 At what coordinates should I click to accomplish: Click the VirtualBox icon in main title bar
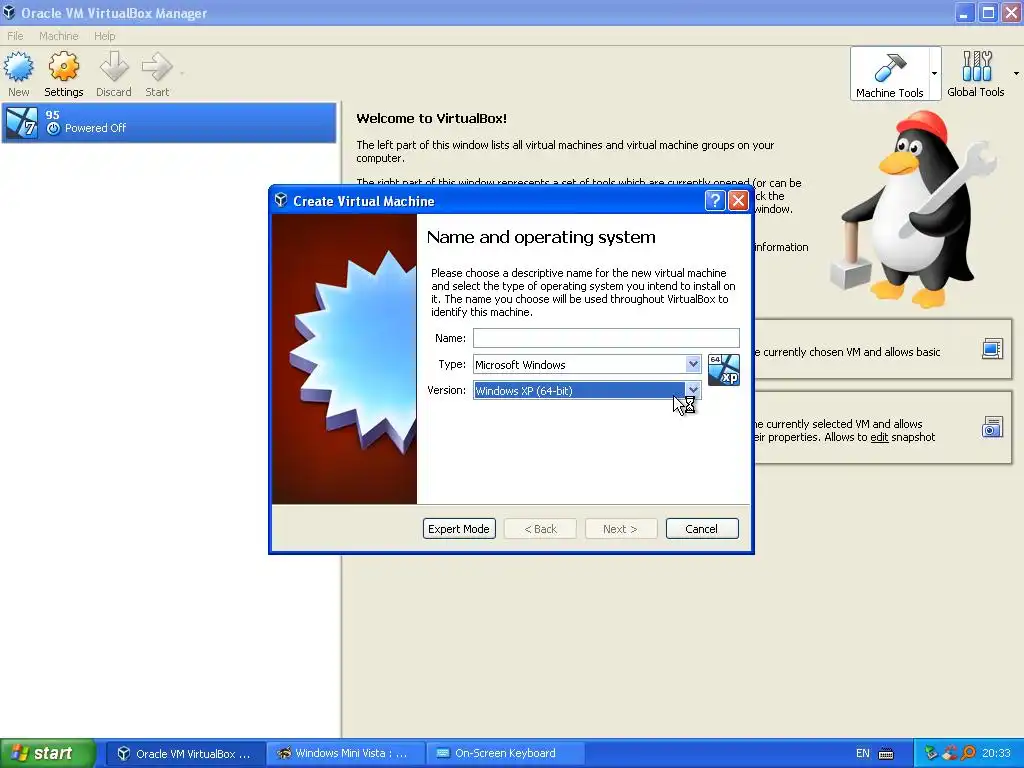point(9,12)
